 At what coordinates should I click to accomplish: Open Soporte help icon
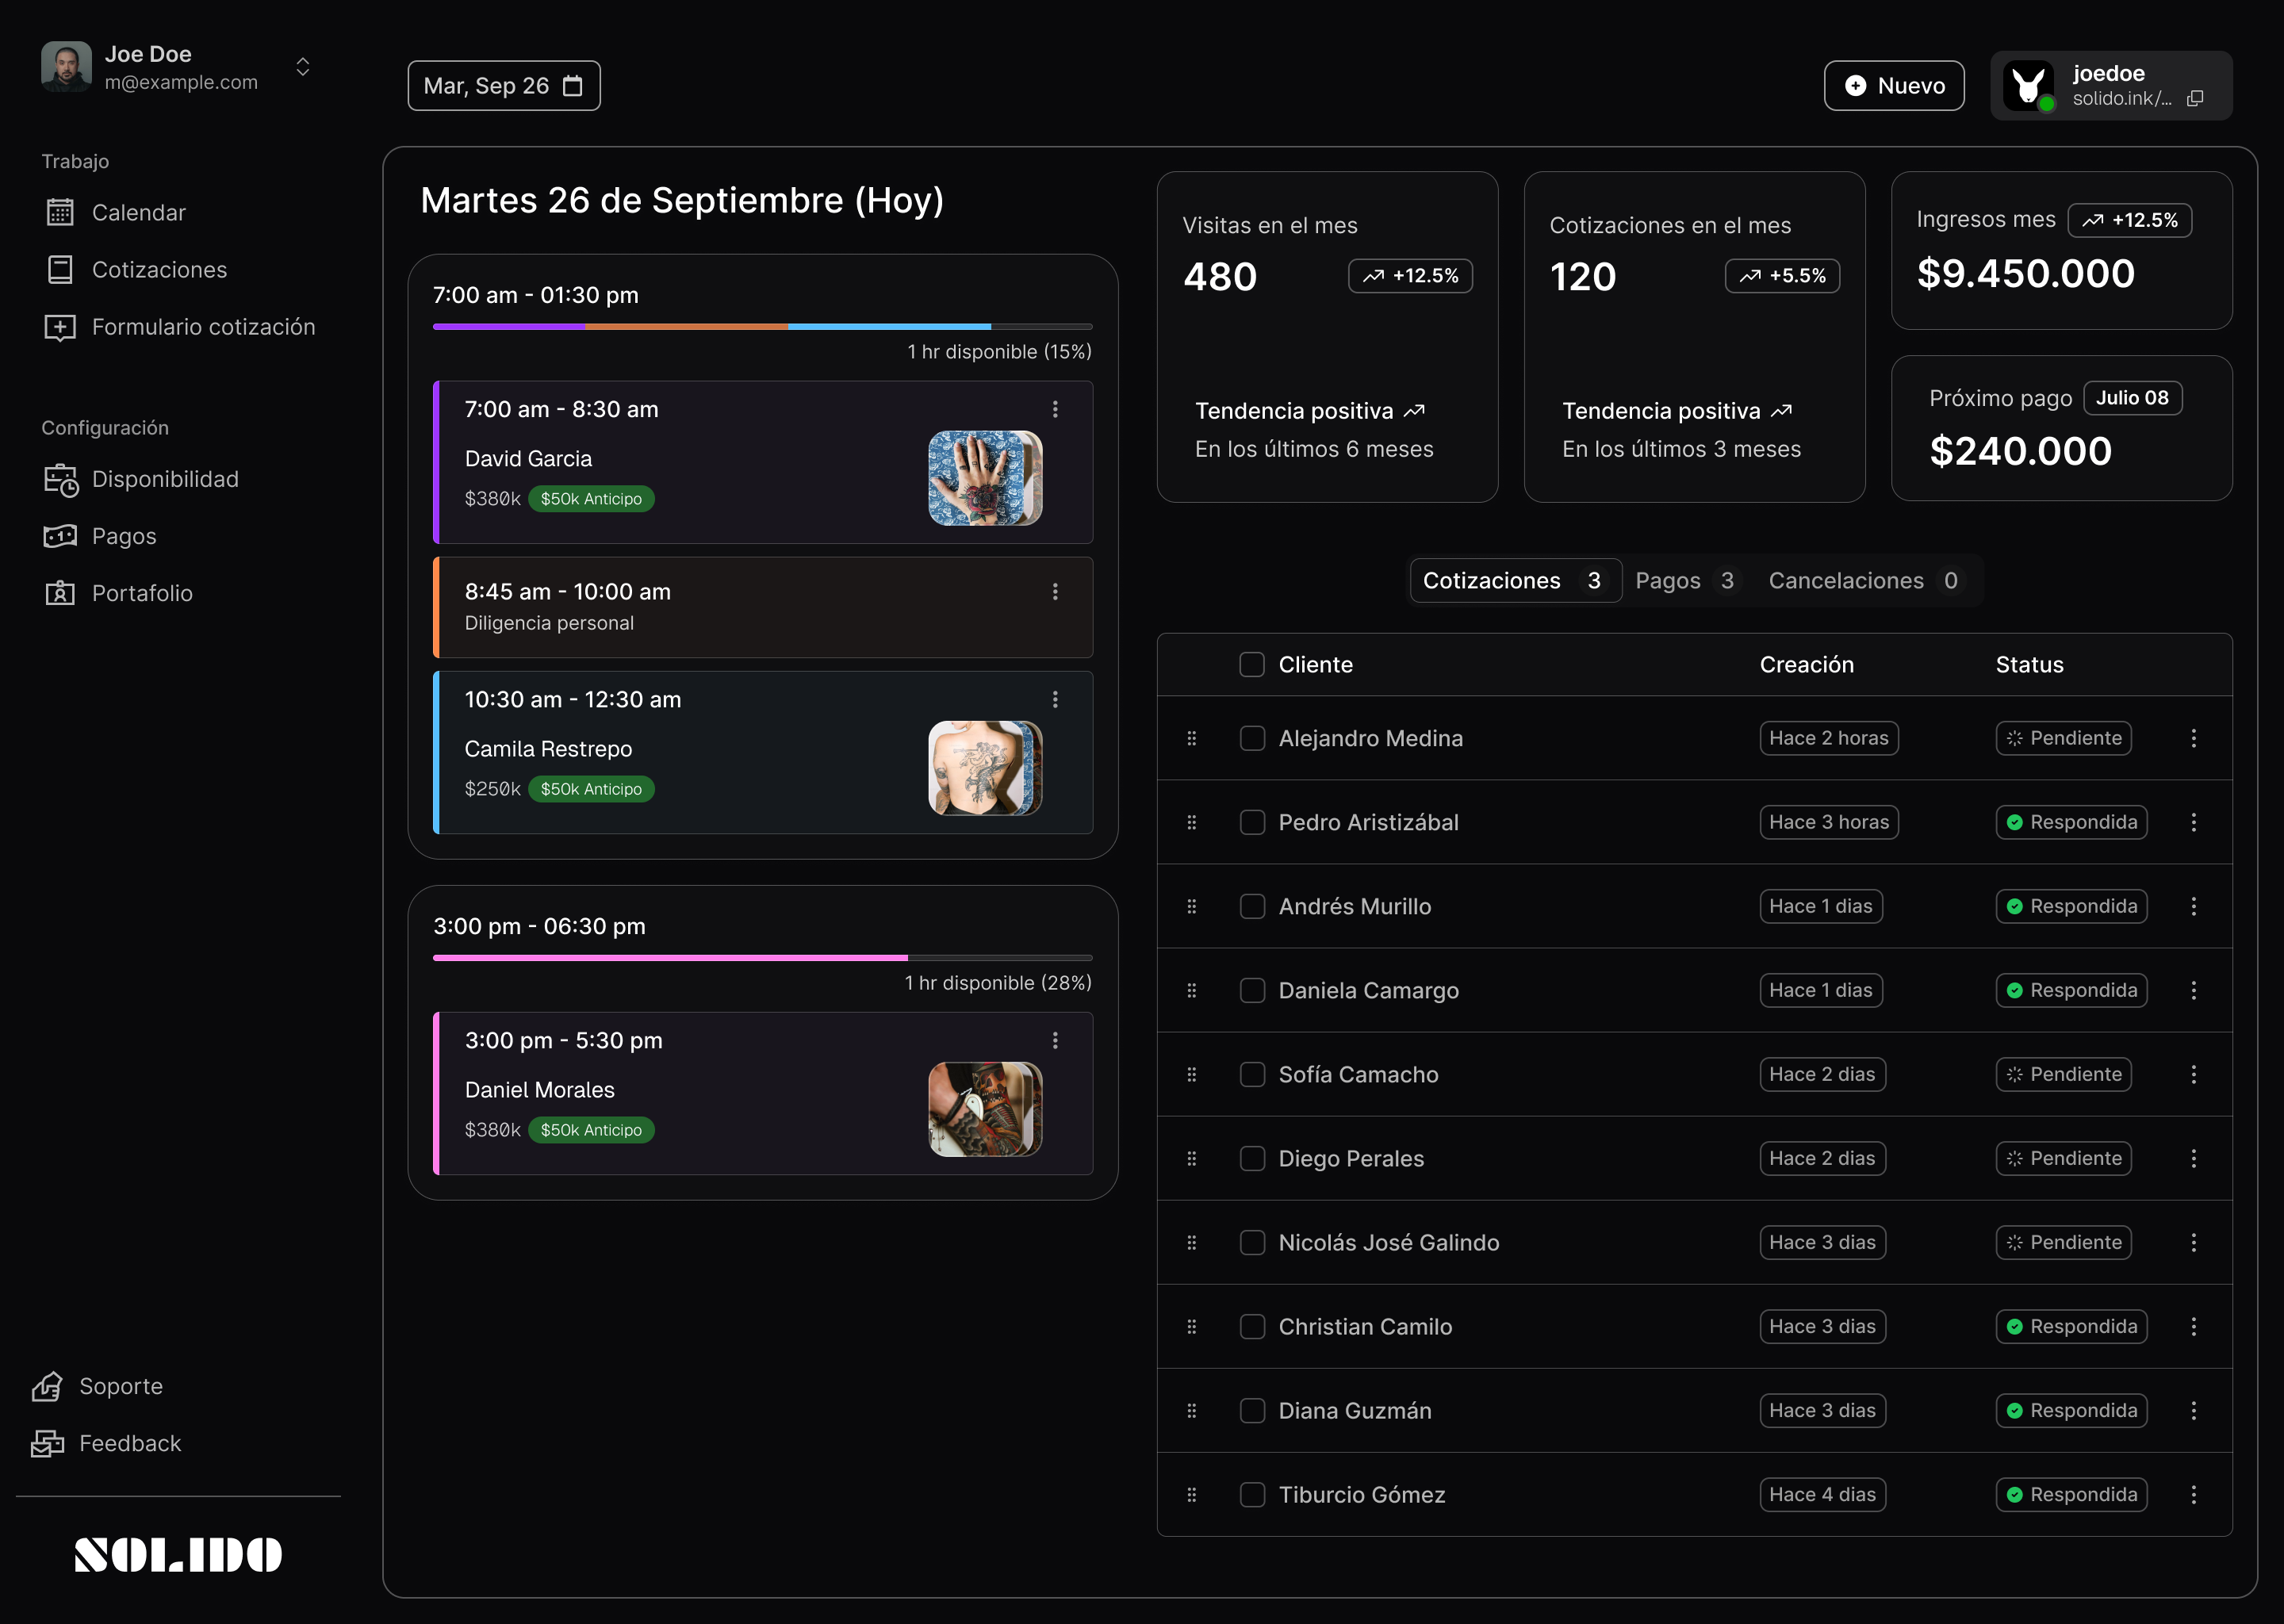[47, 1386]
